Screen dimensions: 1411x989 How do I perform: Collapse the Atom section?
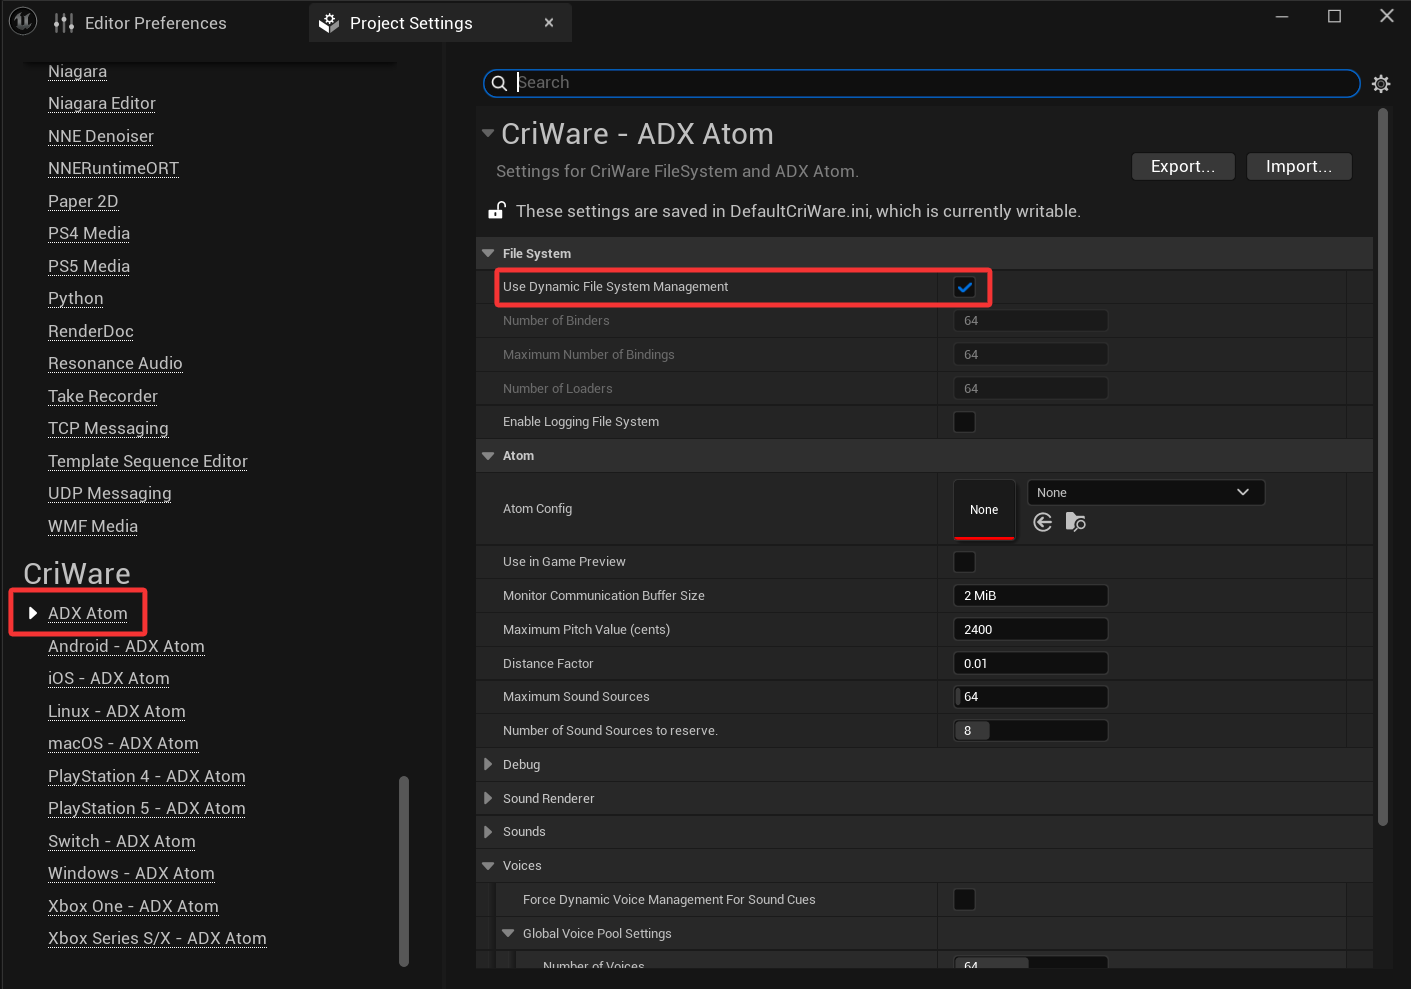[488, 456]
